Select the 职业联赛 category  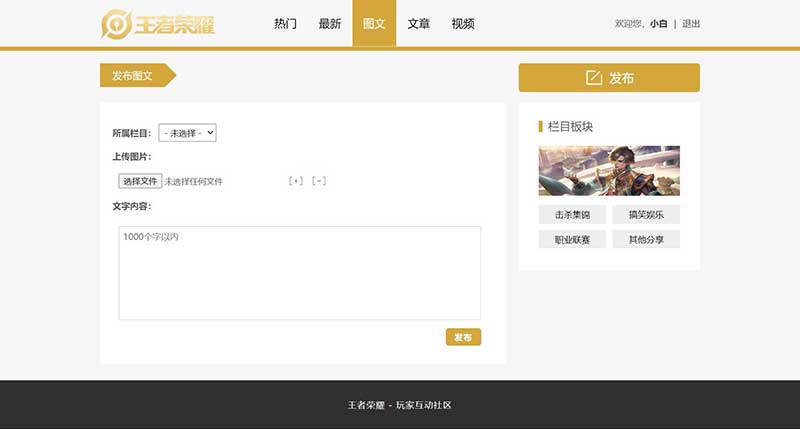(x=572, y=240)
